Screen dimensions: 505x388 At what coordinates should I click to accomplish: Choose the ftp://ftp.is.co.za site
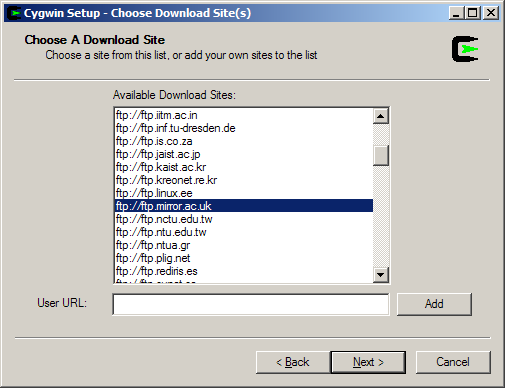(x=244, y=141)
